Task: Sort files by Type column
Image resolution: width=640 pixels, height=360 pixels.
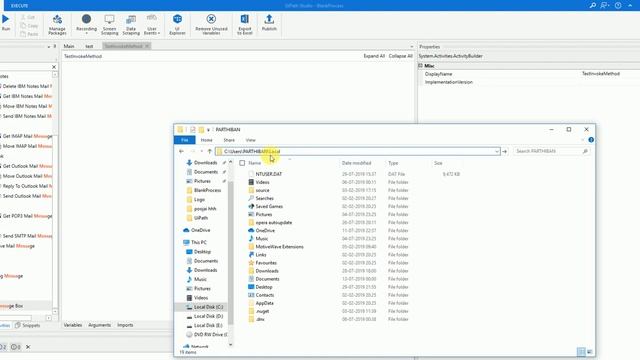Action: tap(393, 163)
